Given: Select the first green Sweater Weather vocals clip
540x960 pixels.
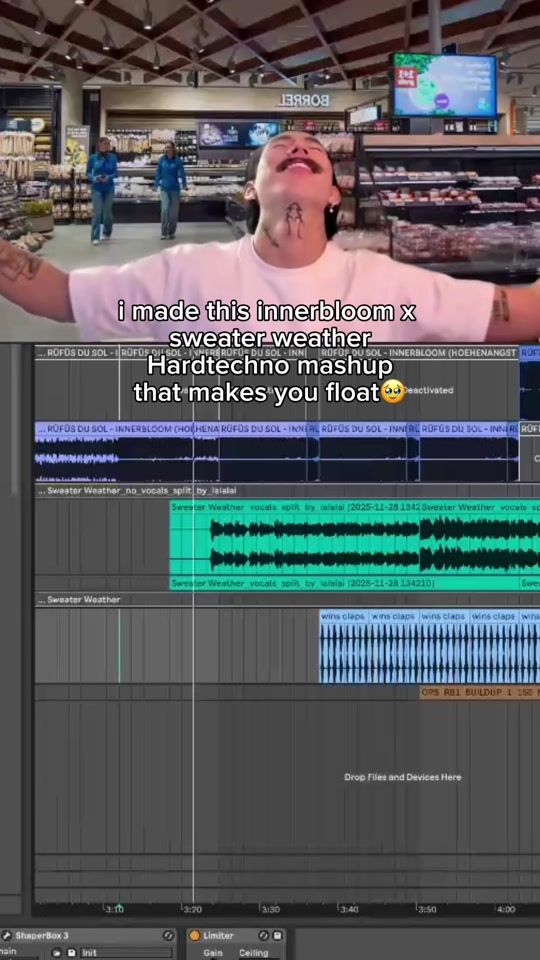Looking at the screenshot, I should 294,539.
